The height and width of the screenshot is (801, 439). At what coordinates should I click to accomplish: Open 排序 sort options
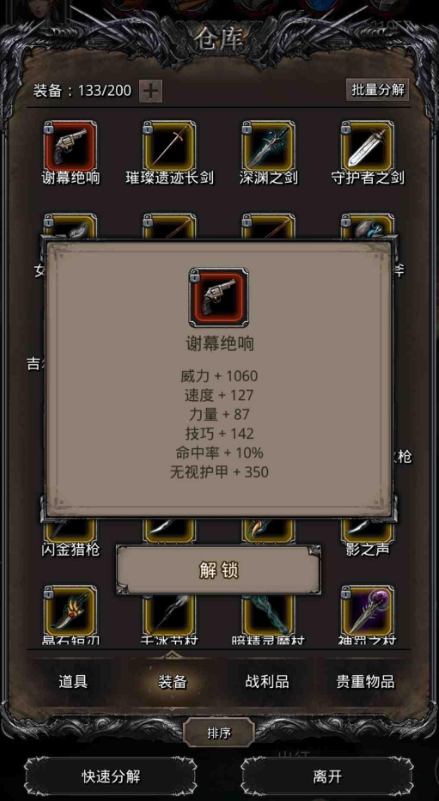tap(219, 733)
